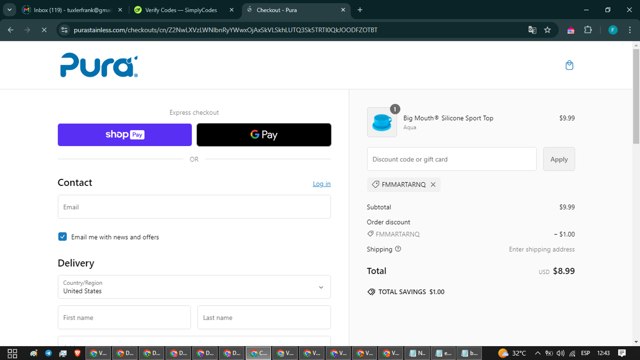Click the Order discount label

pos(389,222)
